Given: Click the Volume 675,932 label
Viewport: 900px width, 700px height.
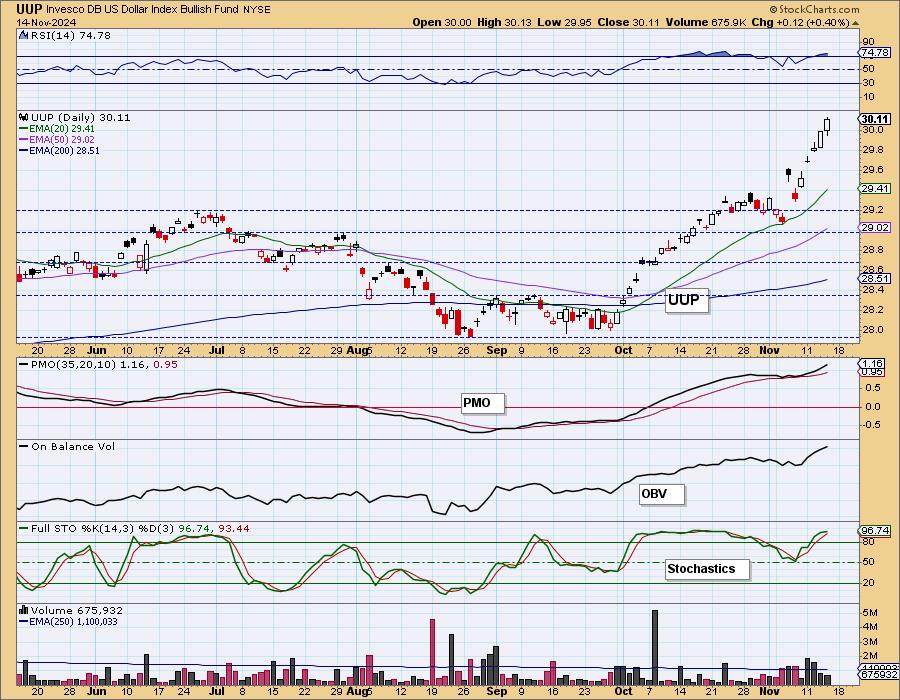Looking at the screenshot, I should click(x=77, y=611).
